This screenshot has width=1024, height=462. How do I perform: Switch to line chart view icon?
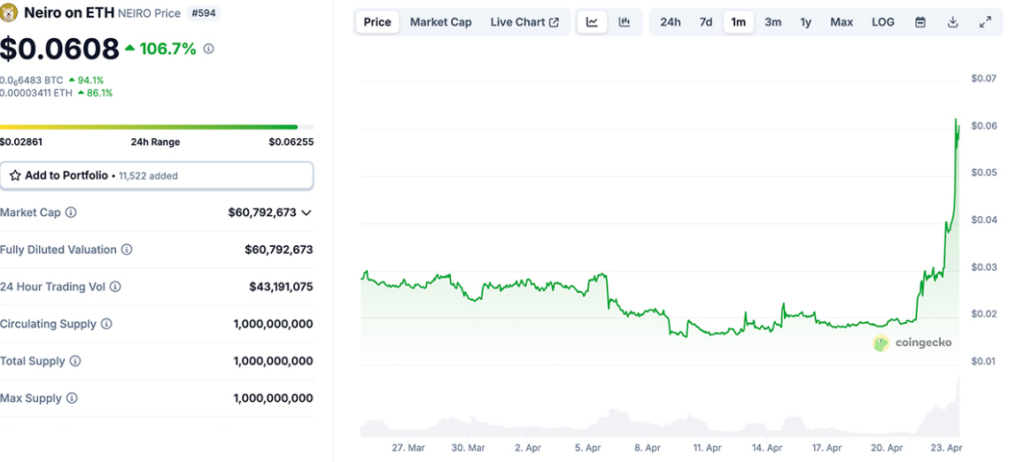click(x=592, y=22)
